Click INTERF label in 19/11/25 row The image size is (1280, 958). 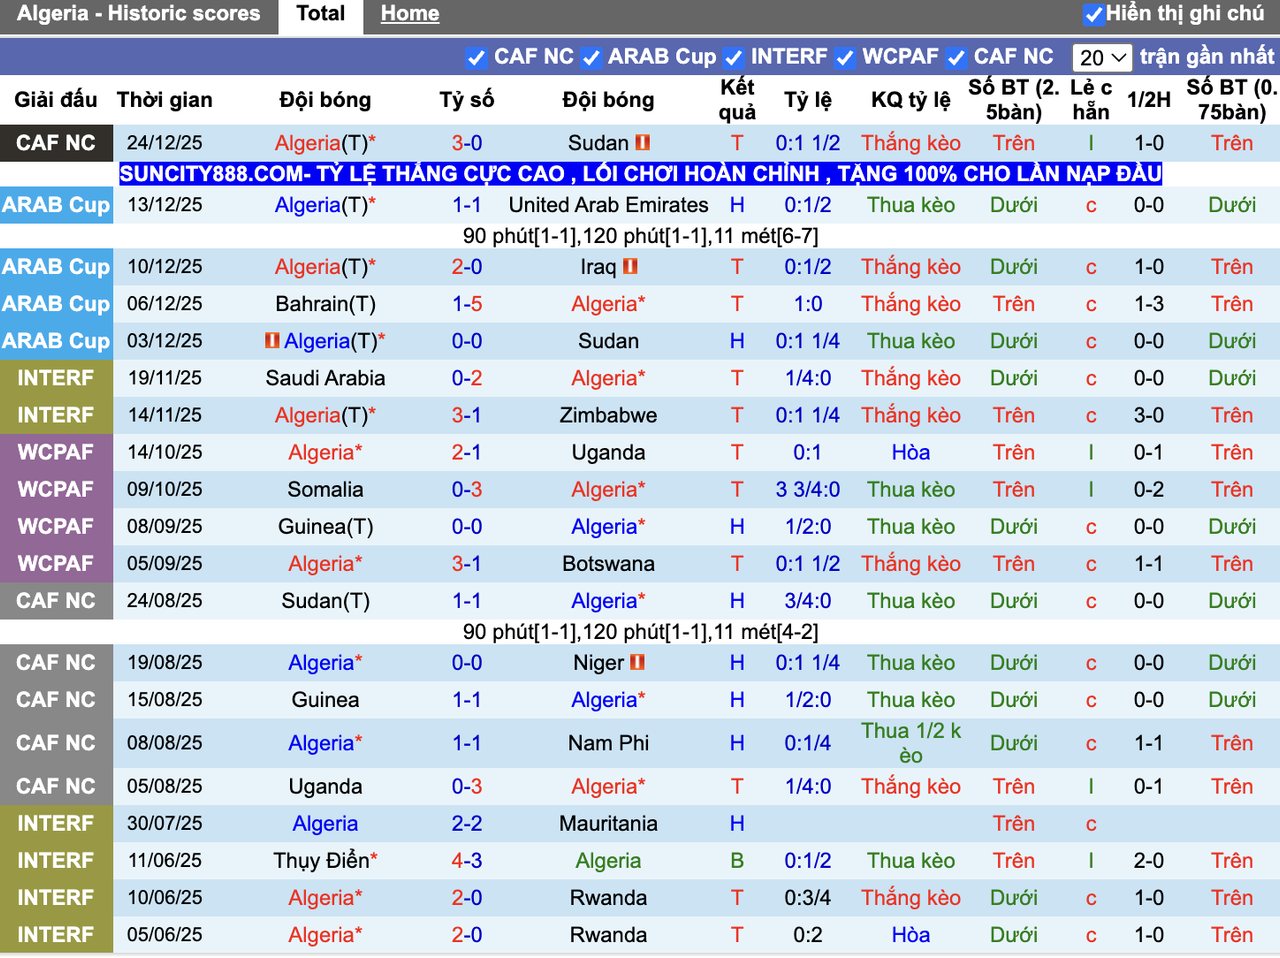coord(56,378)
